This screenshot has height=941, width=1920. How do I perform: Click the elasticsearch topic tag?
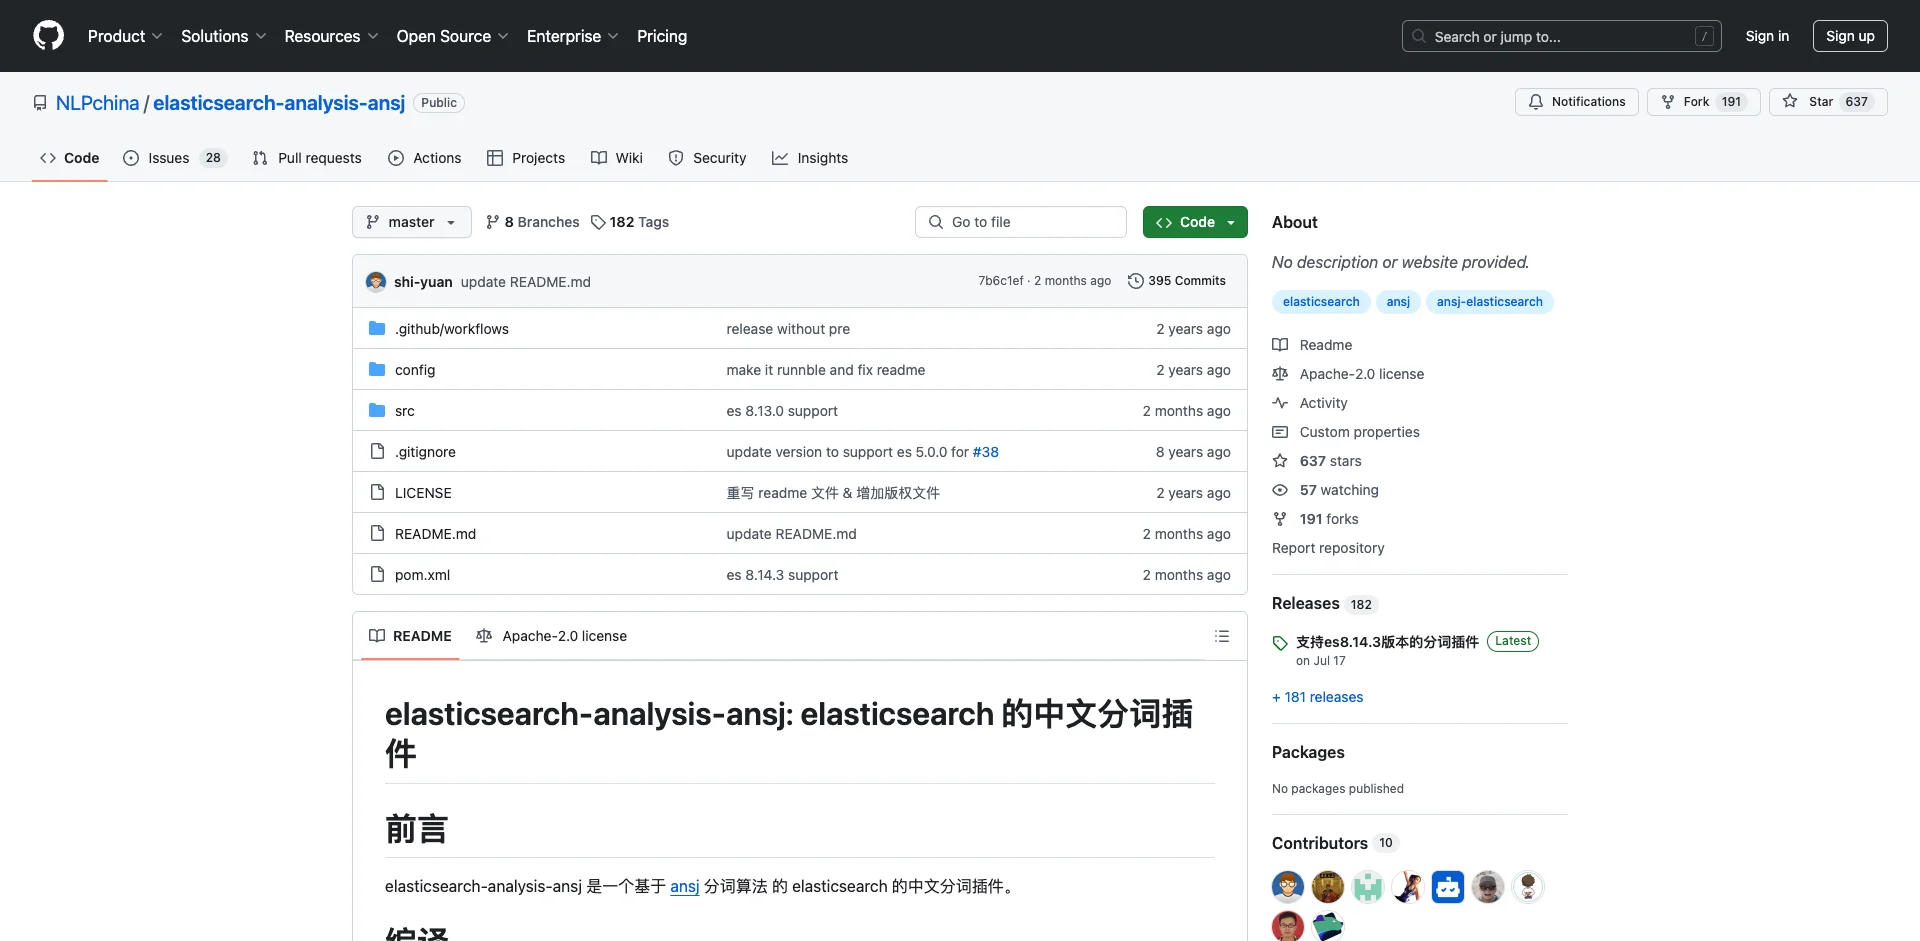(x=1321, y=302)
